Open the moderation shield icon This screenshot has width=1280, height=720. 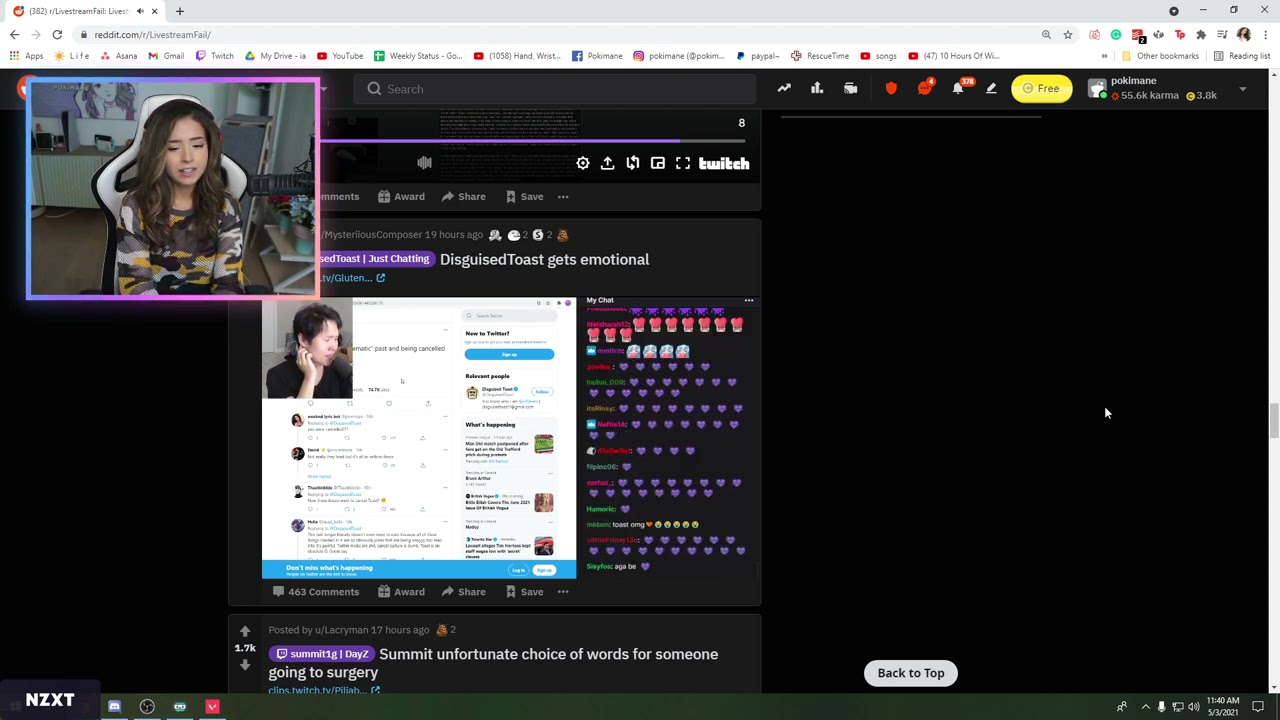pyautogui.click(x=891, y=89)
